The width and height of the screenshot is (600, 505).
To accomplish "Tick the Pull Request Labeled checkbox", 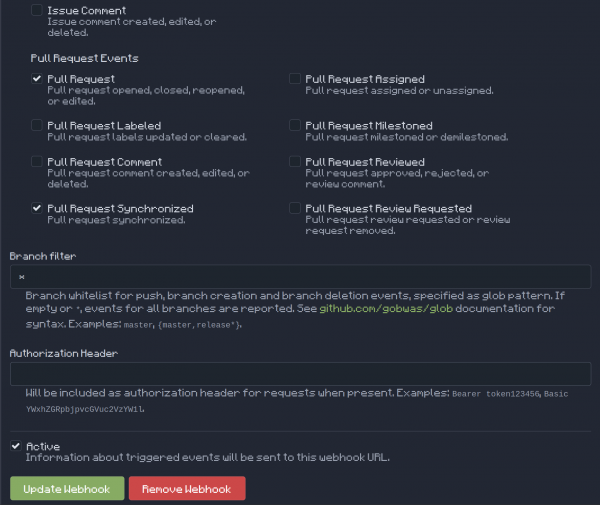I will coord(37,126).
